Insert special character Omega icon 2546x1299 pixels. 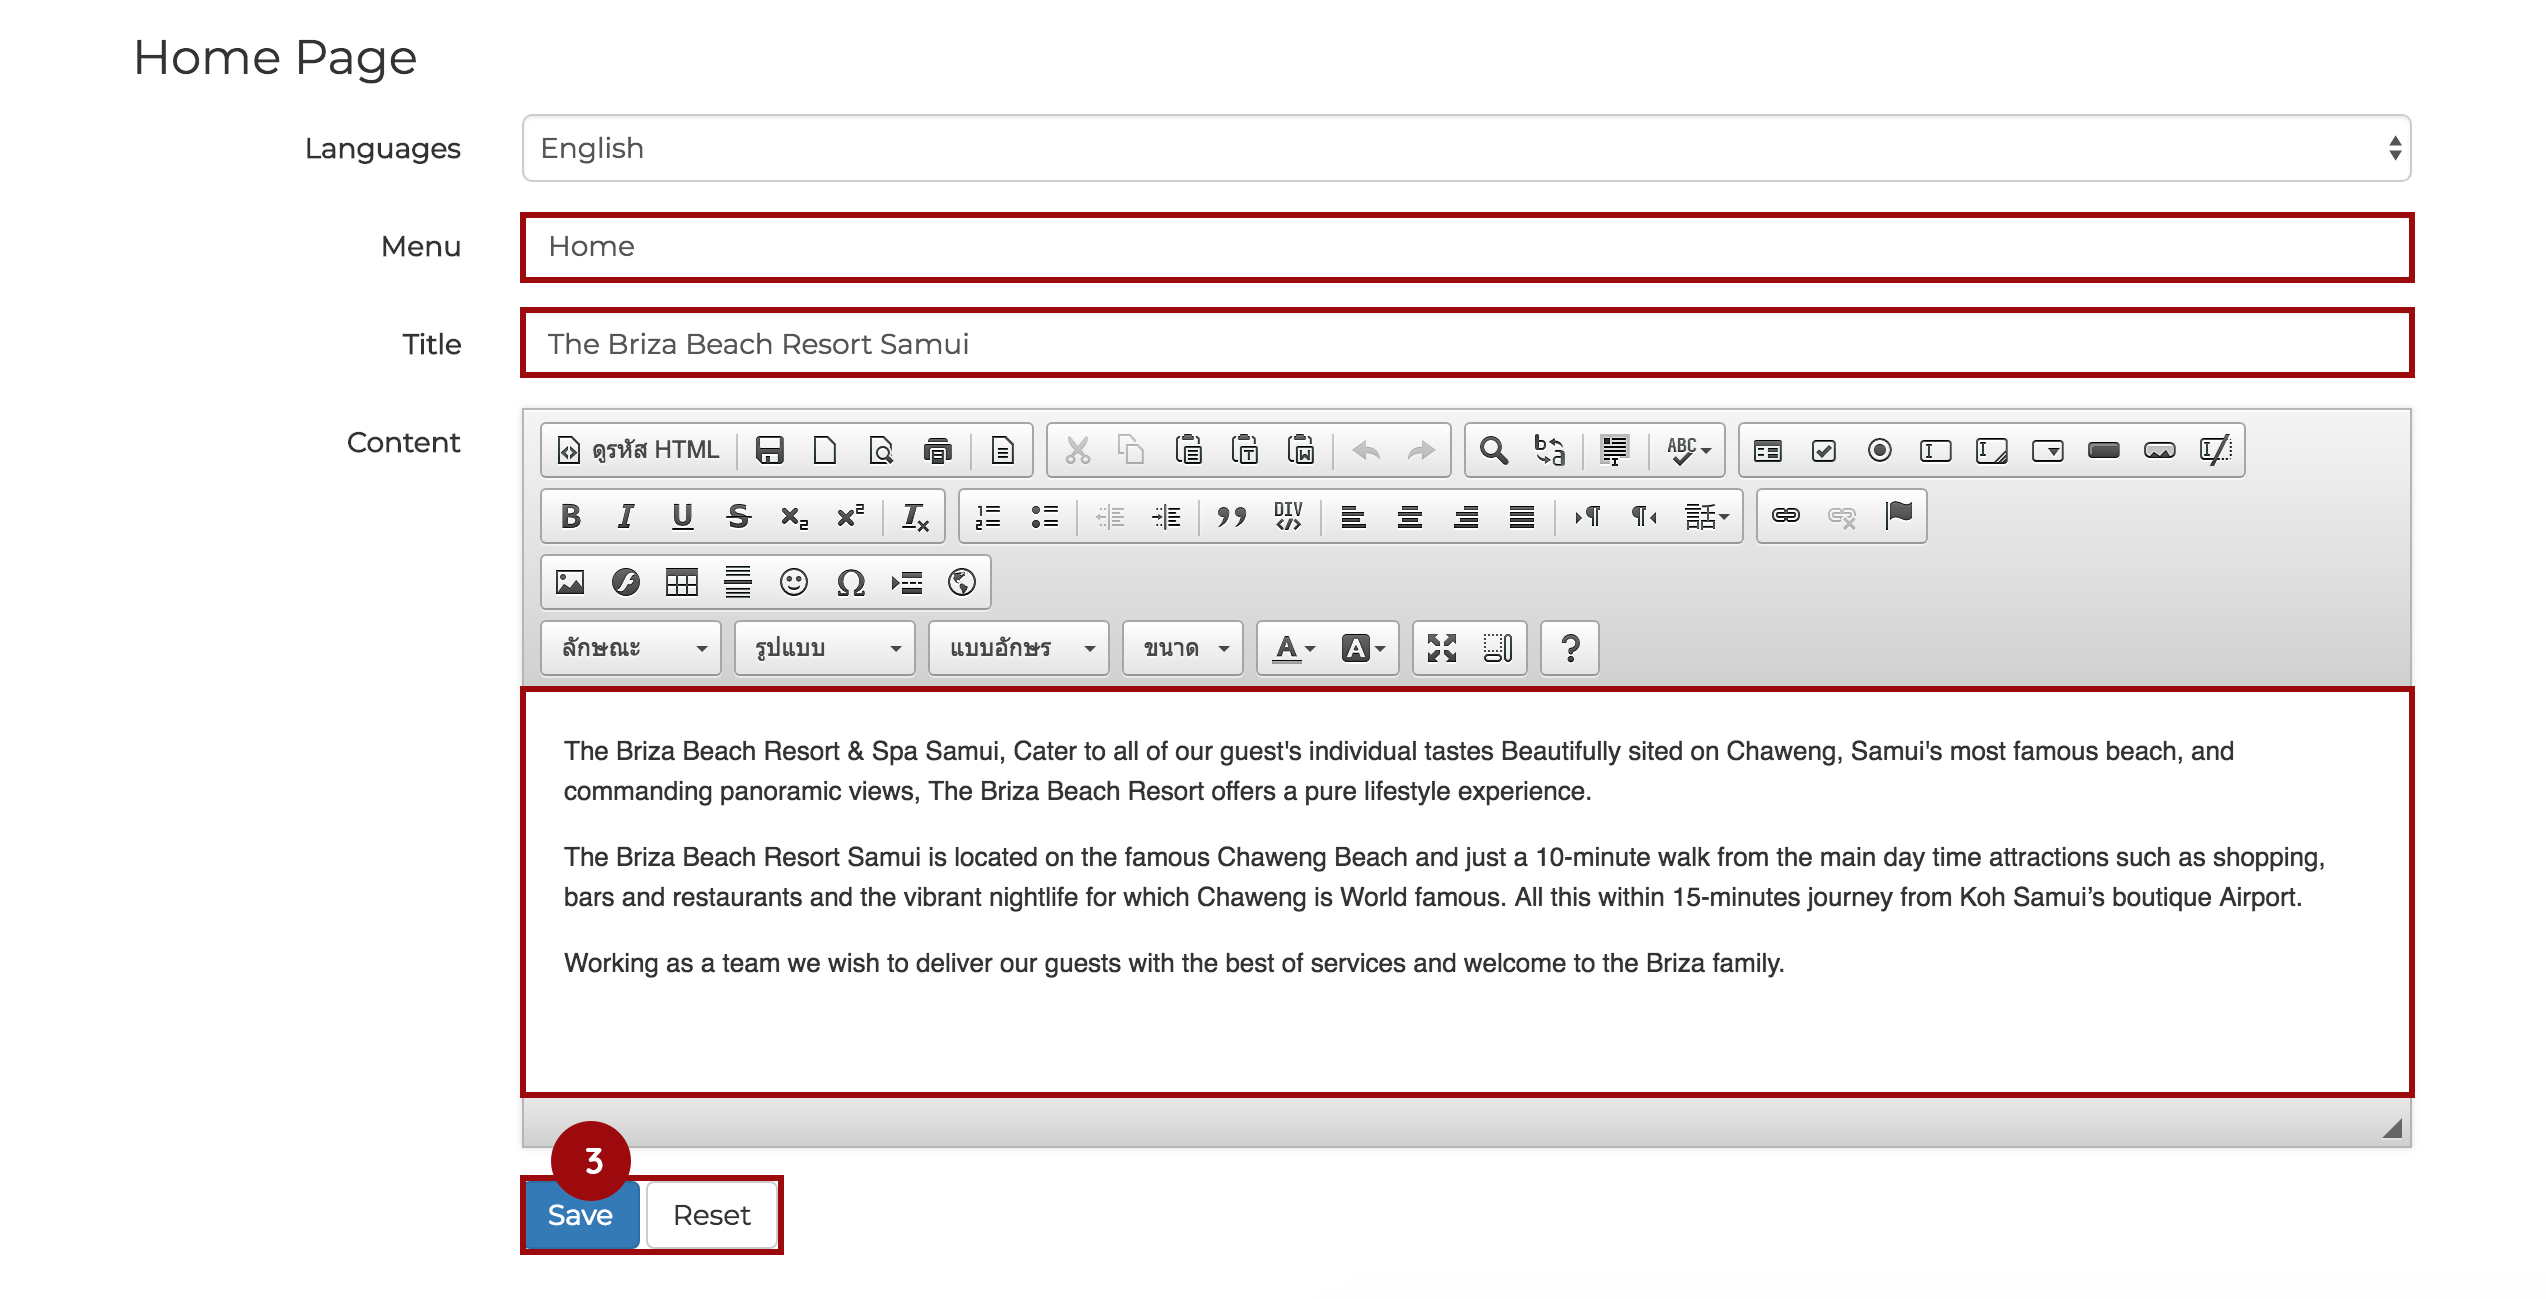(x=850, y=582)
